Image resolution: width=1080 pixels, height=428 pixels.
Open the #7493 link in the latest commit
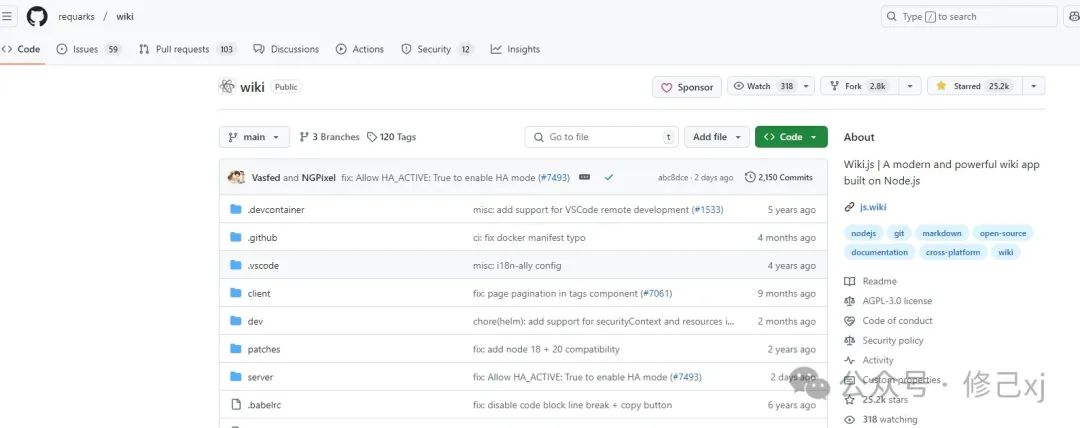554,177
